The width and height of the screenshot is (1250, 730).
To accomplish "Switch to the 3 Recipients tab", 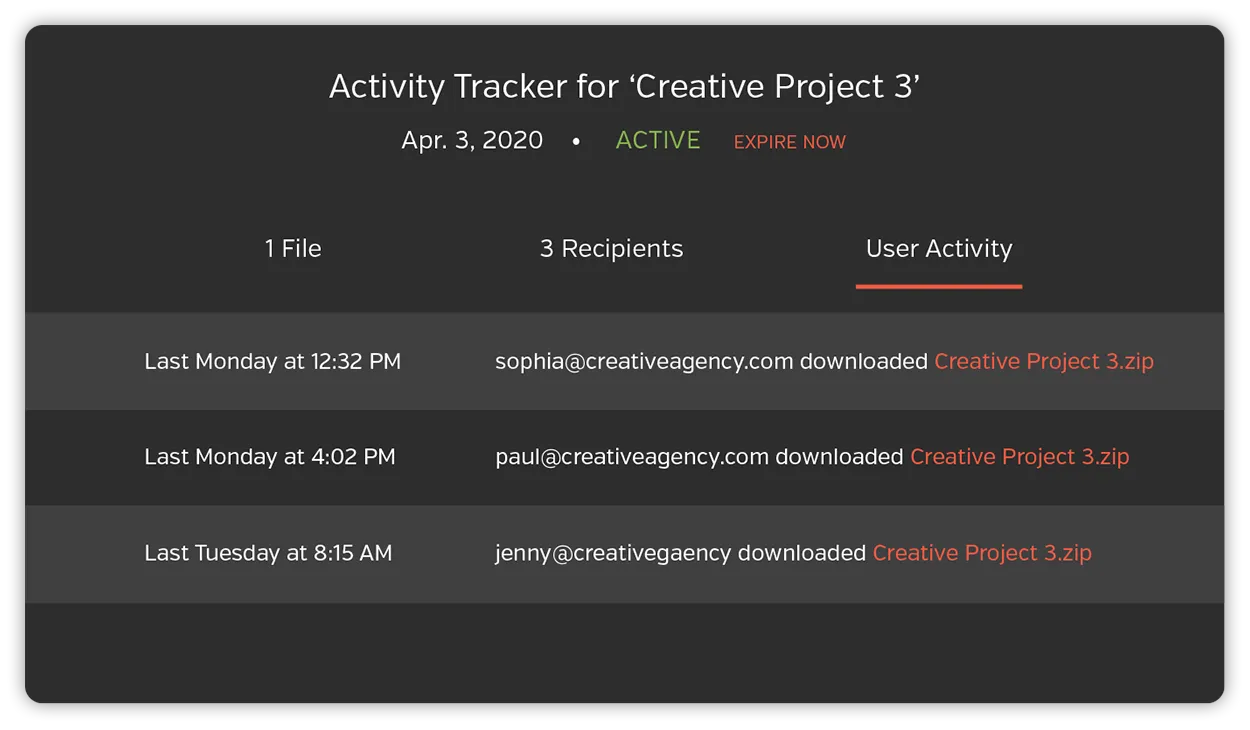I will pyautogui.click(x=611, y=249).
